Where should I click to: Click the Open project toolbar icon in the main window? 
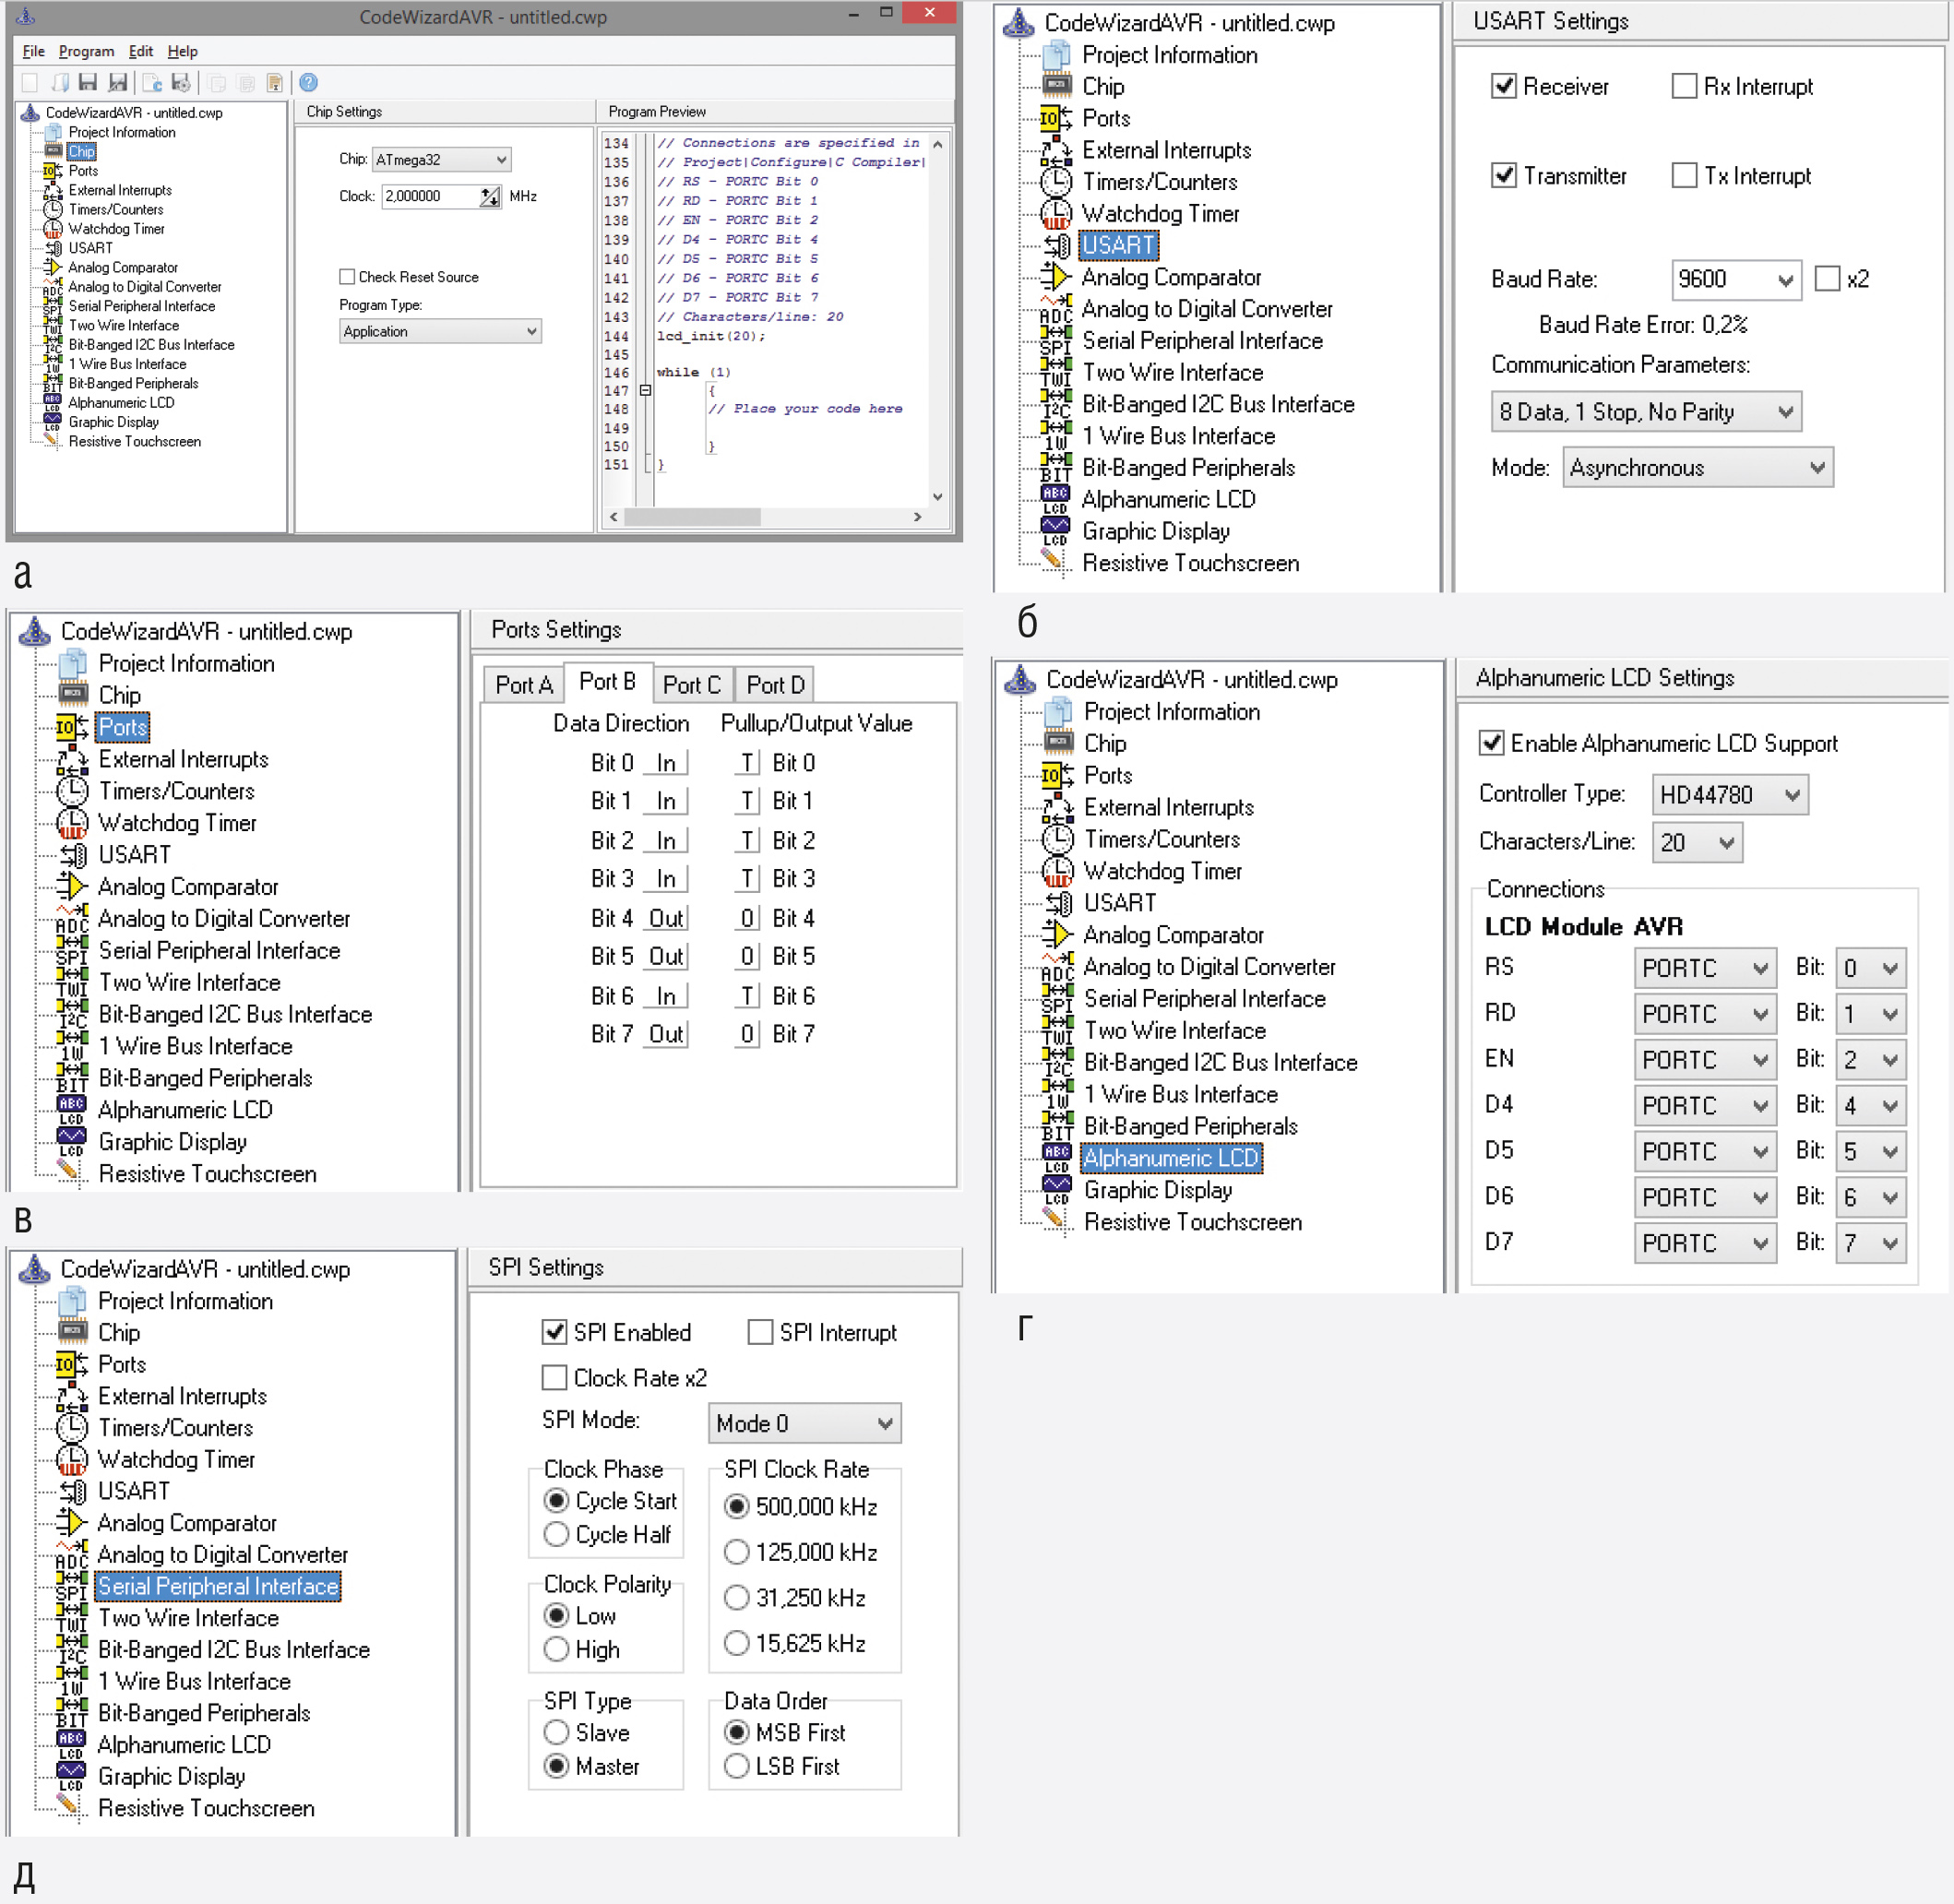click(60, 83)
